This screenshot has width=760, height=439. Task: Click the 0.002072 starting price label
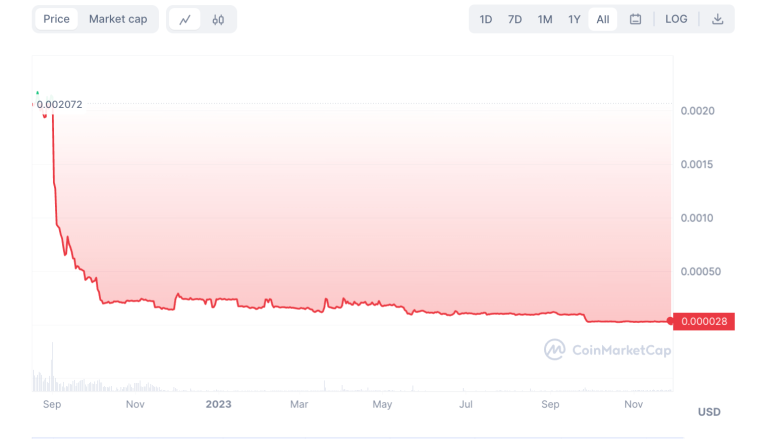[59, 105]
